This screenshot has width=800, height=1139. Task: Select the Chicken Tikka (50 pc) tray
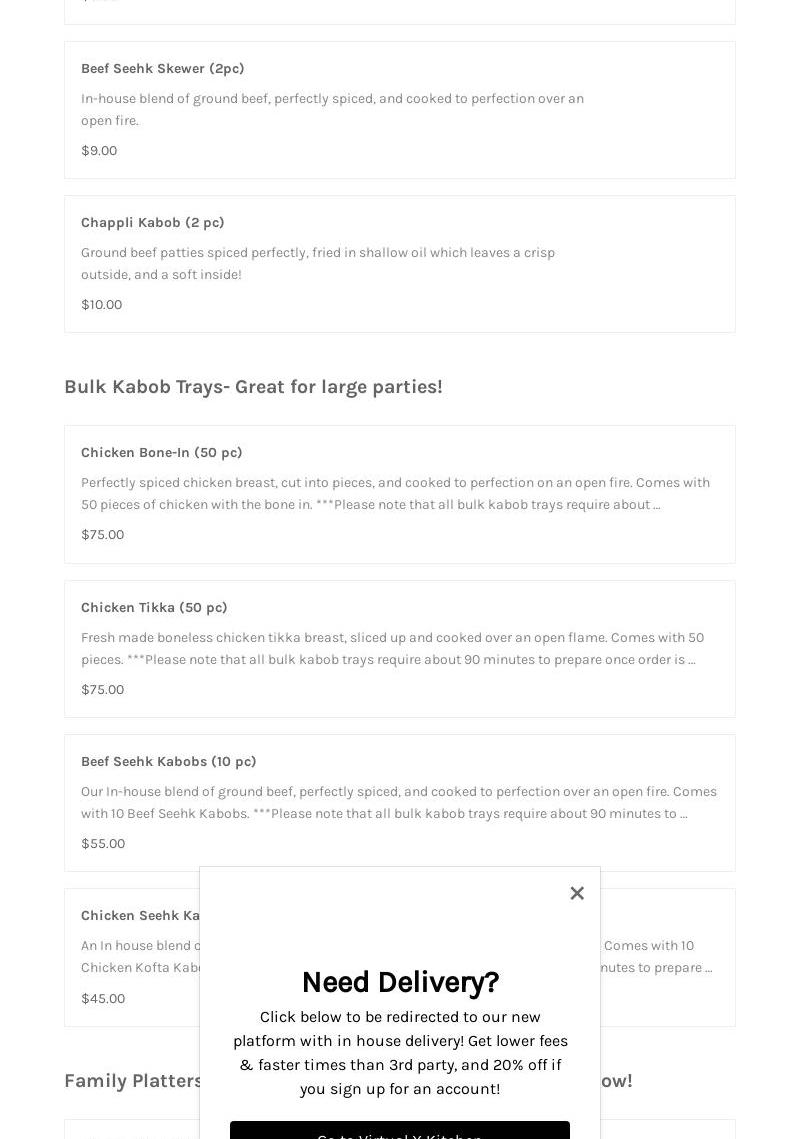click(x=154, y=608)
